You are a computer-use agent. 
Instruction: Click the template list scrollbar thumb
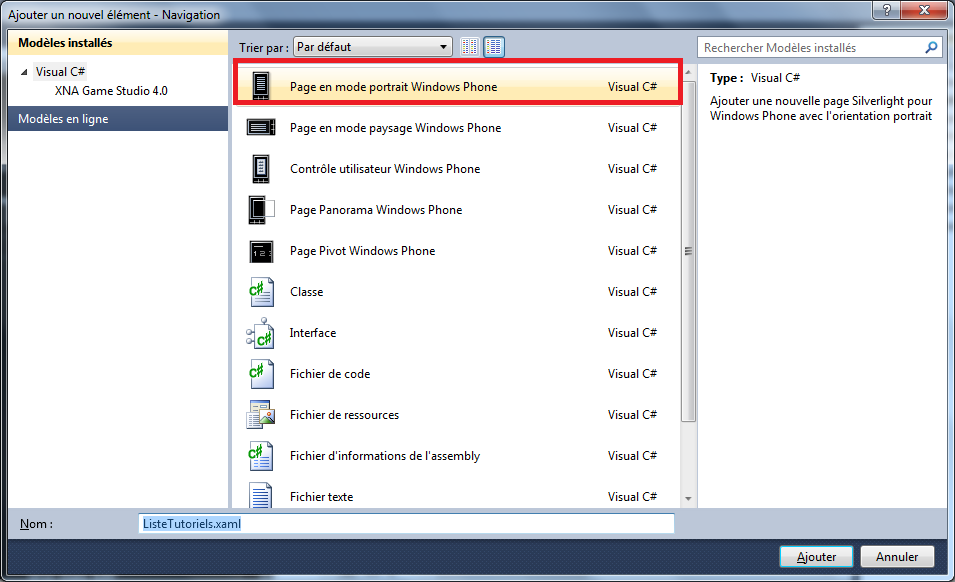pyautogui.click(x=688, y=251)
